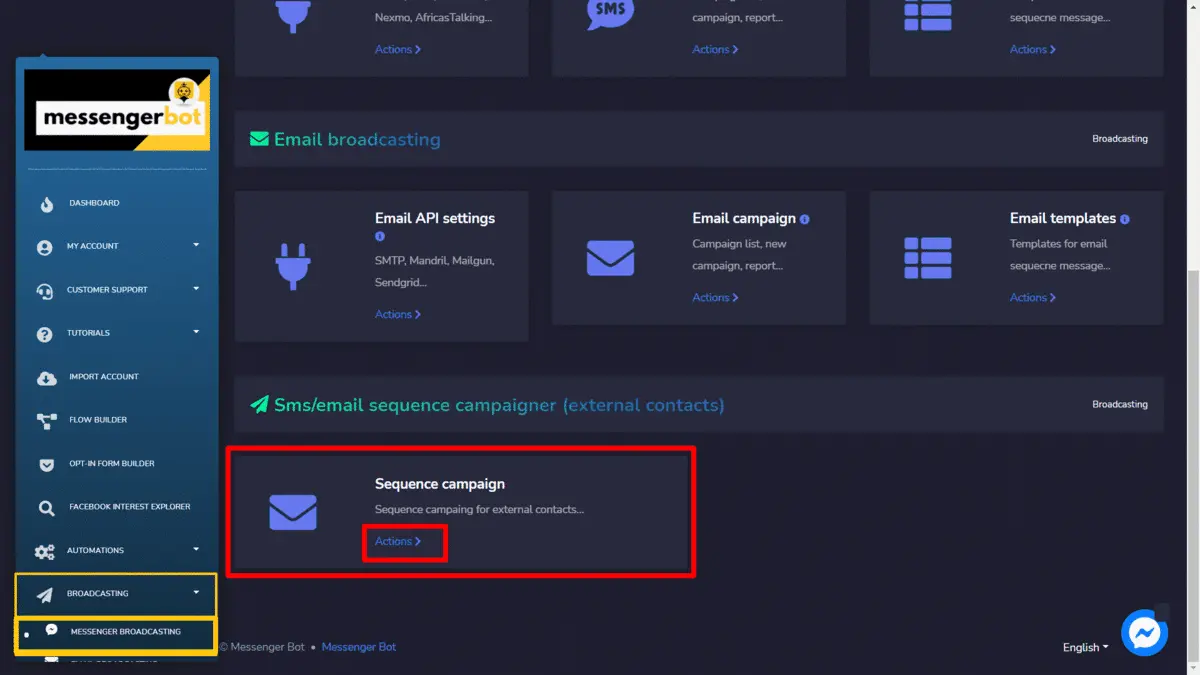
Task: Open the English language dropdown
Action: point(1085,648)
